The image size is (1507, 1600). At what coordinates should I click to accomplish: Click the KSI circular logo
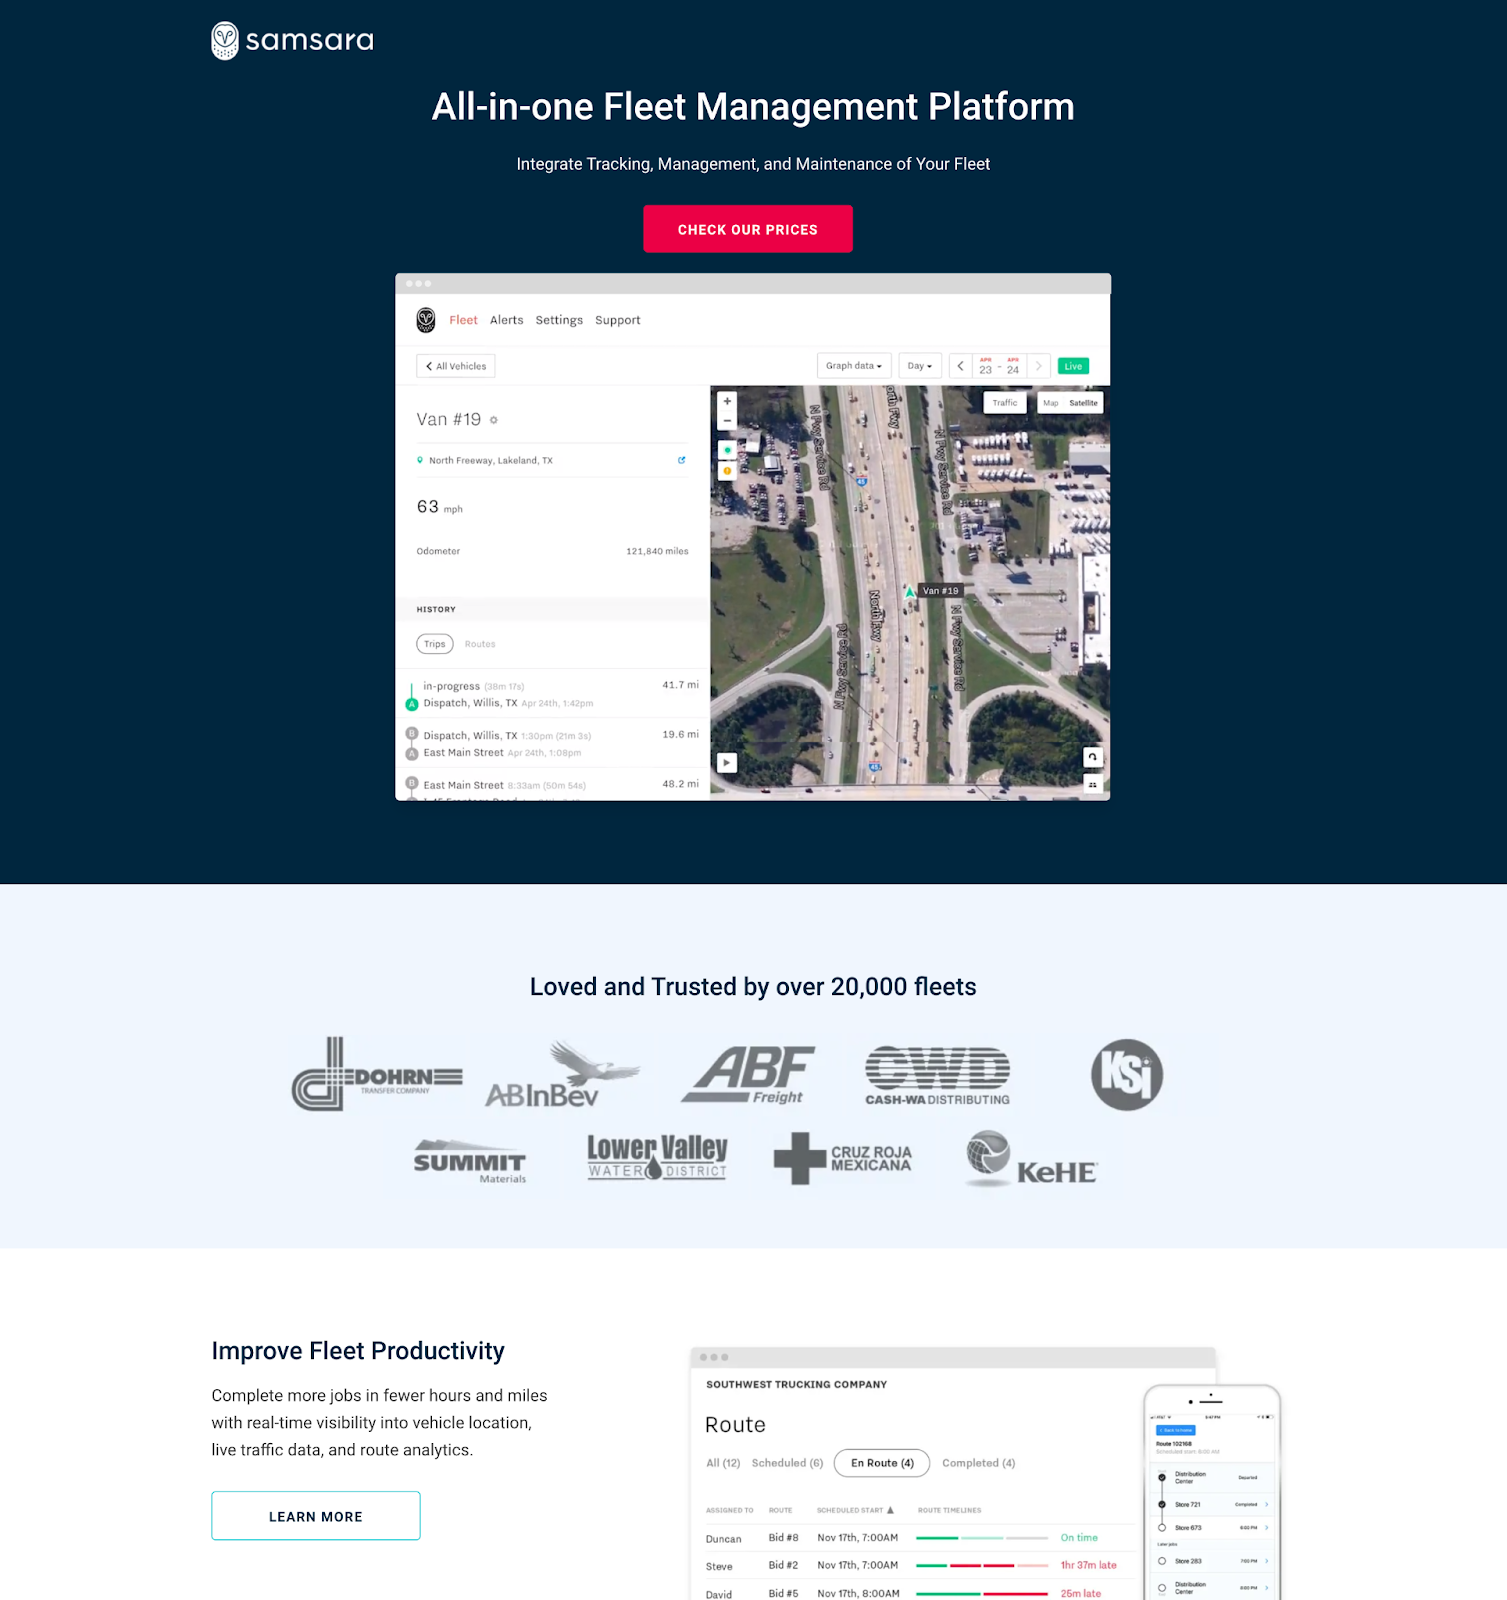point(1127,1075)
